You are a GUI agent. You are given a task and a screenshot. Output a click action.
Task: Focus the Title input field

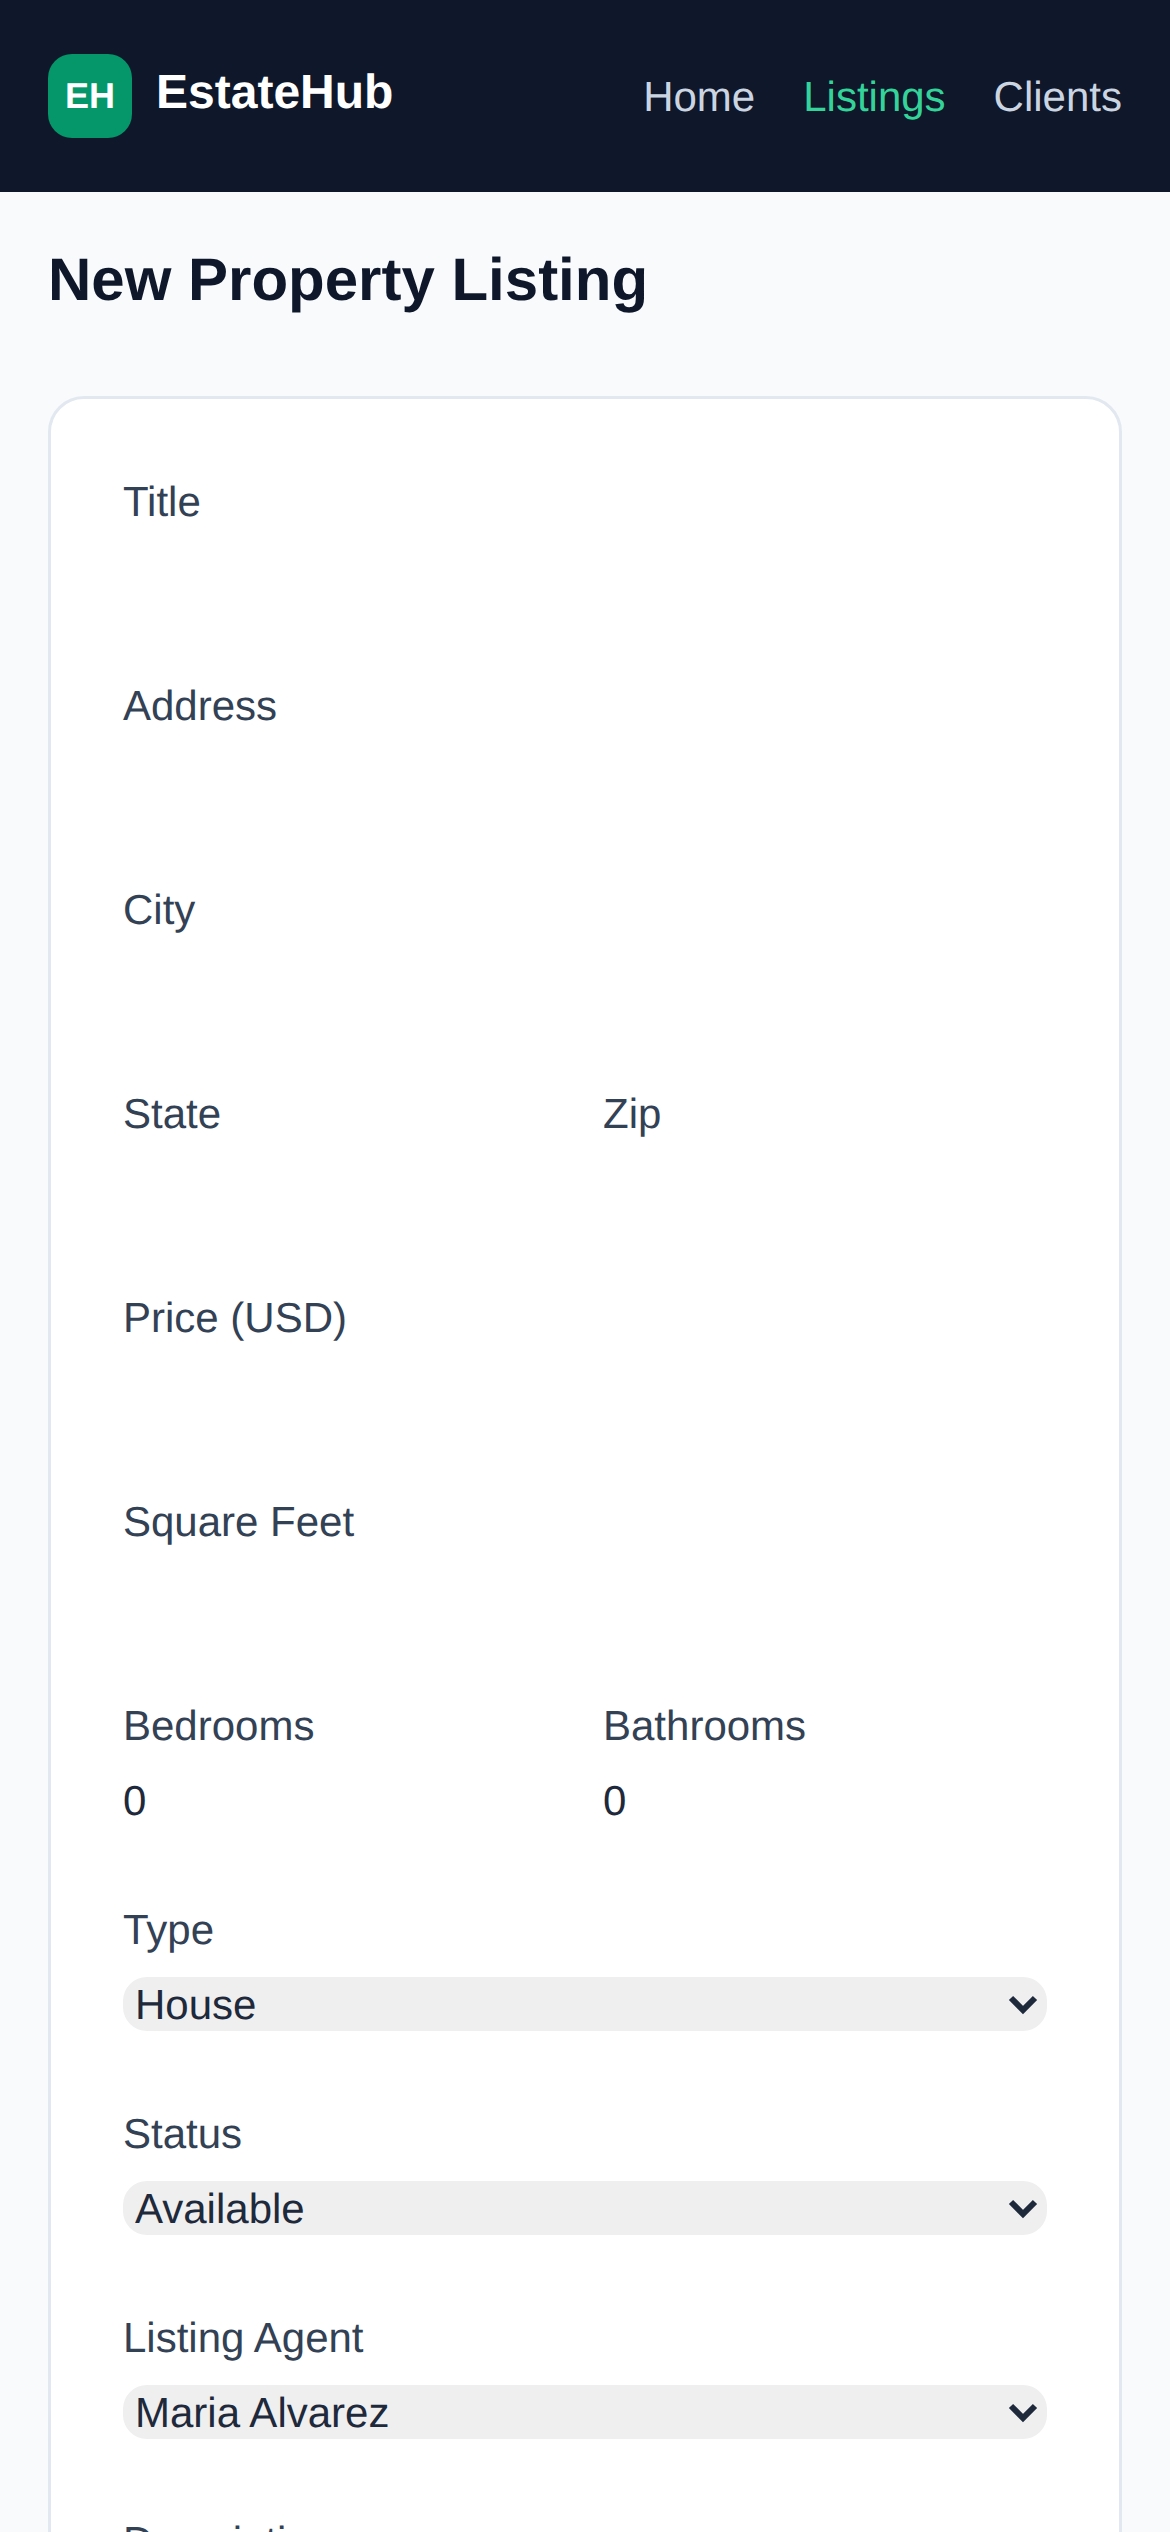click(585, 576)
